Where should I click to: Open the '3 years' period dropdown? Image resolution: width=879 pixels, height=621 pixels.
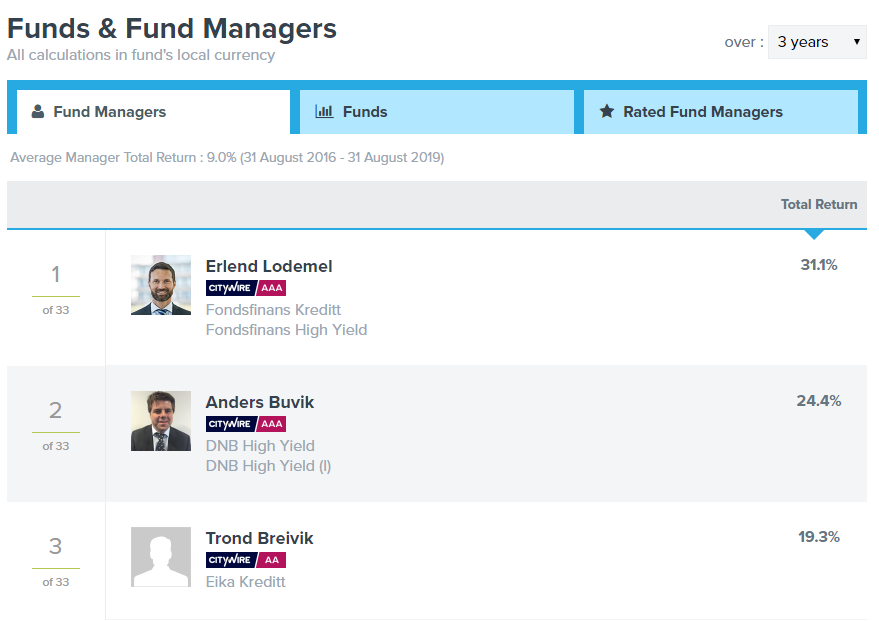[817, 42]
